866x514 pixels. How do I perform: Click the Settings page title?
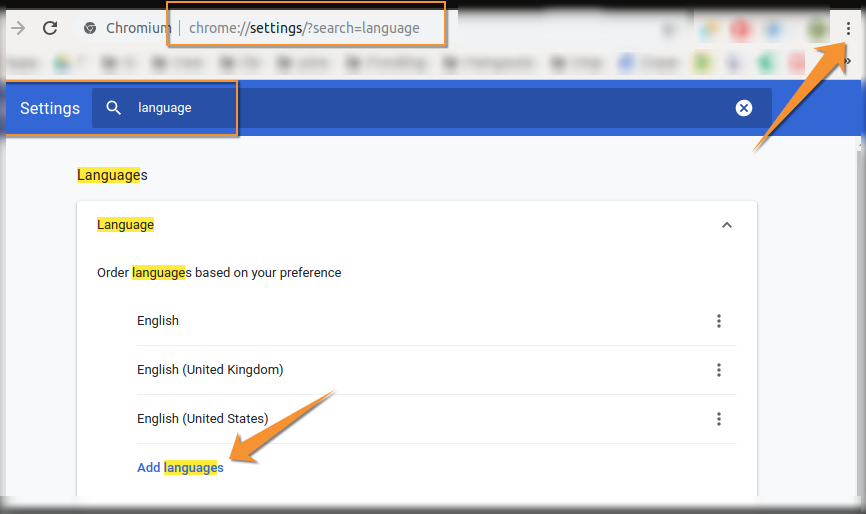tap(50, 108)
